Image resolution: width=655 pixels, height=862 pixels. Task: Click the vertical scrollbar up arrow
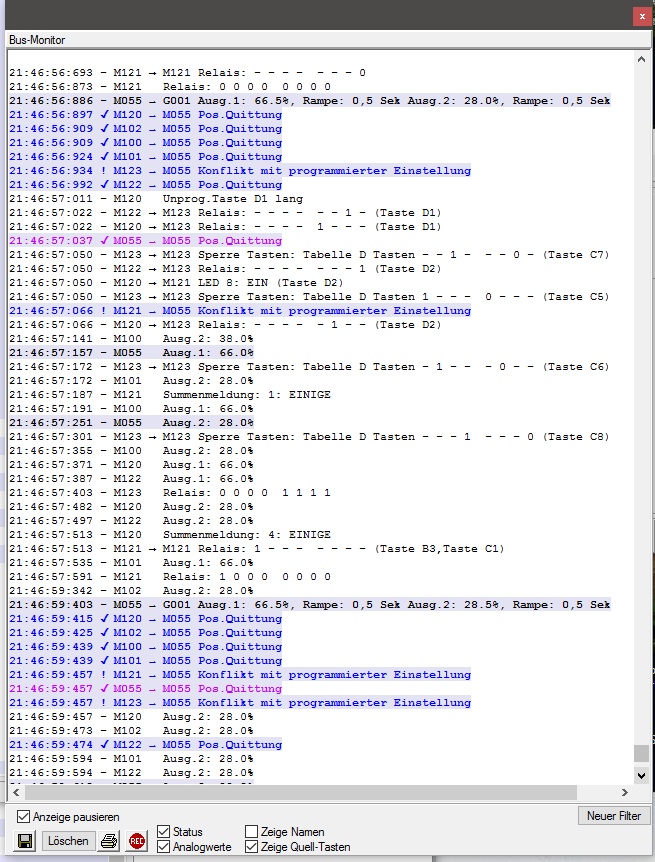[642, 60]
